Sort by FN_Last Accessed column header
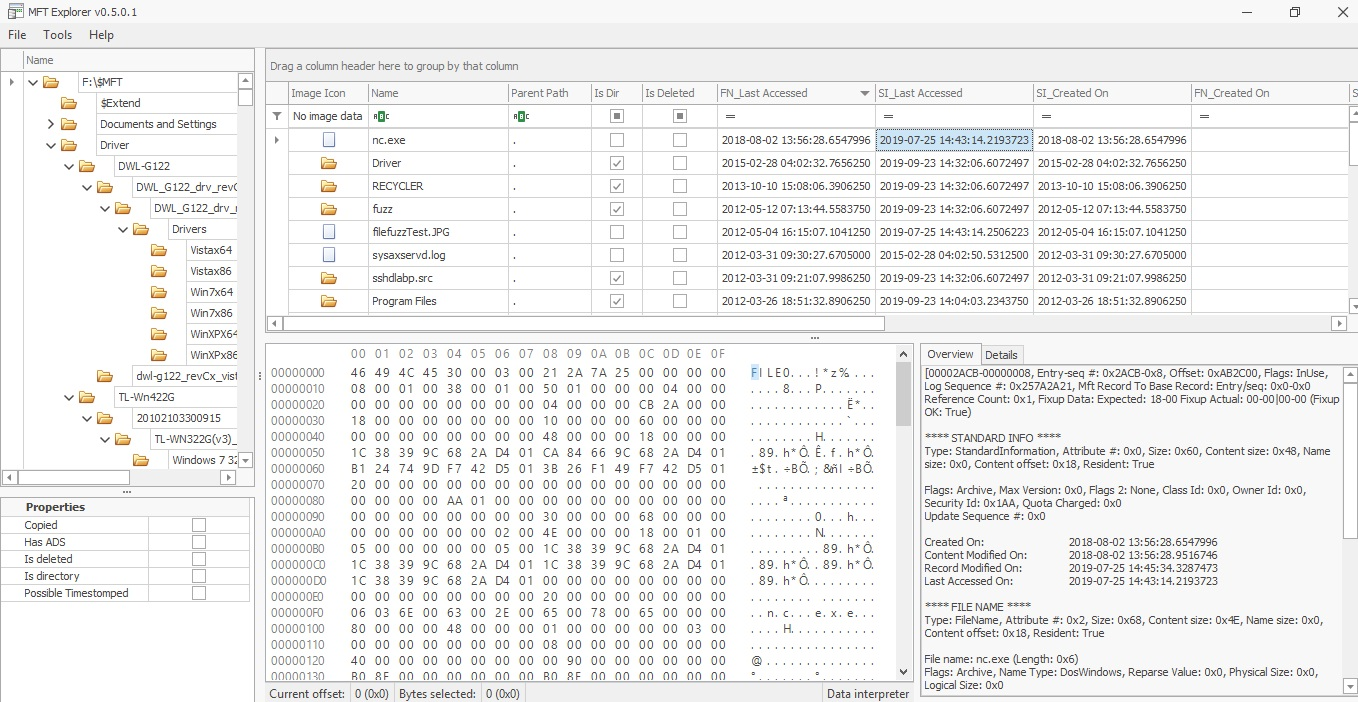Image resolution: width=1358 pixels, height=702 pixels. [795, 93]
